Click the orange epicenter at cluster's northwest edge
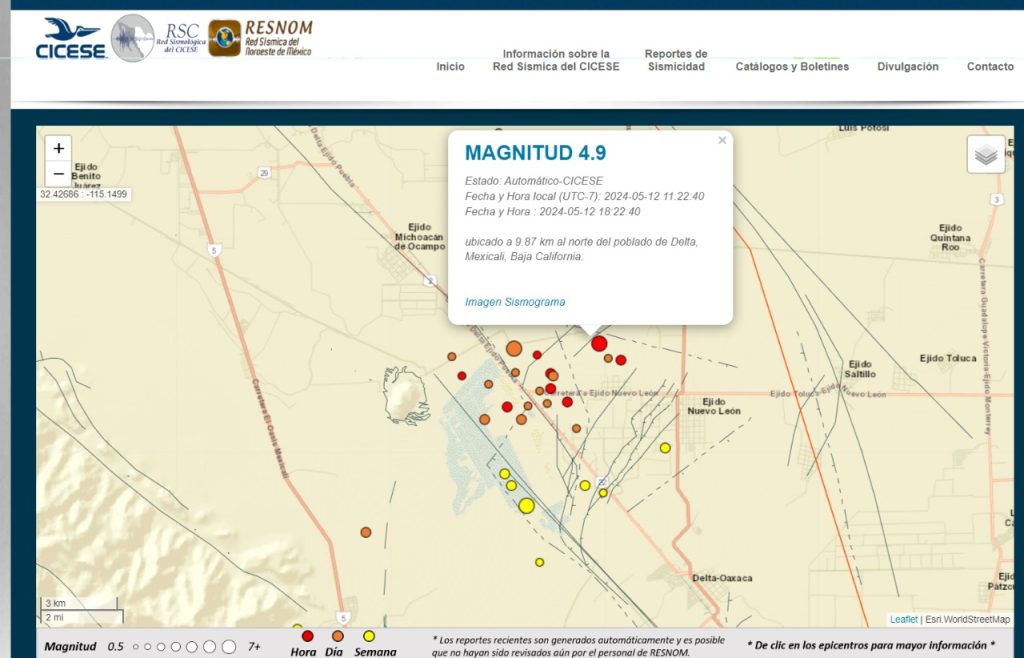This screenshot has width=1024, height=658. 451,356
